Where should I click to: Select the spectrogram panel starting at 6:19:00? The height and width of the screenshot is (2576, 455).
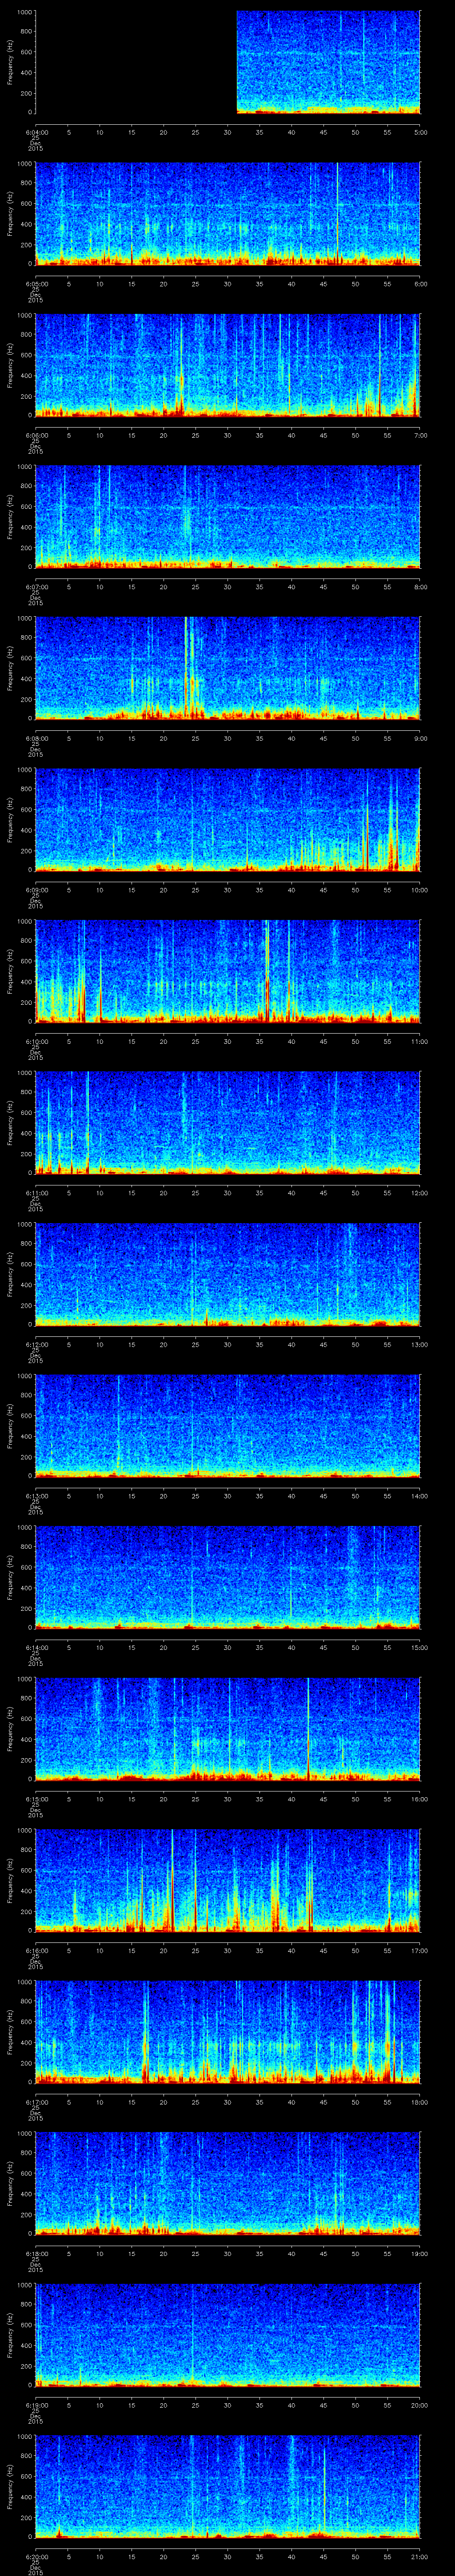pyautogui.click(x=228, y=2335)
